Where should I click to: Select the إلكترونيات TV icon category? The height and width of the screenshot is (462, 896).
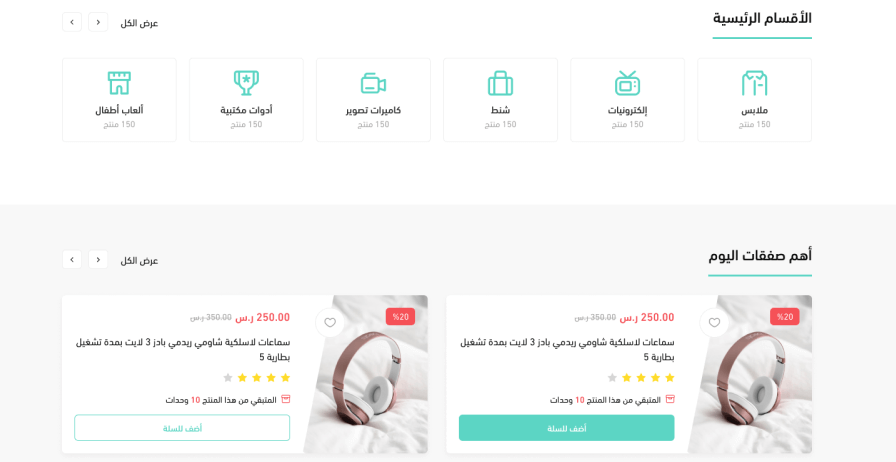[627, 83]
